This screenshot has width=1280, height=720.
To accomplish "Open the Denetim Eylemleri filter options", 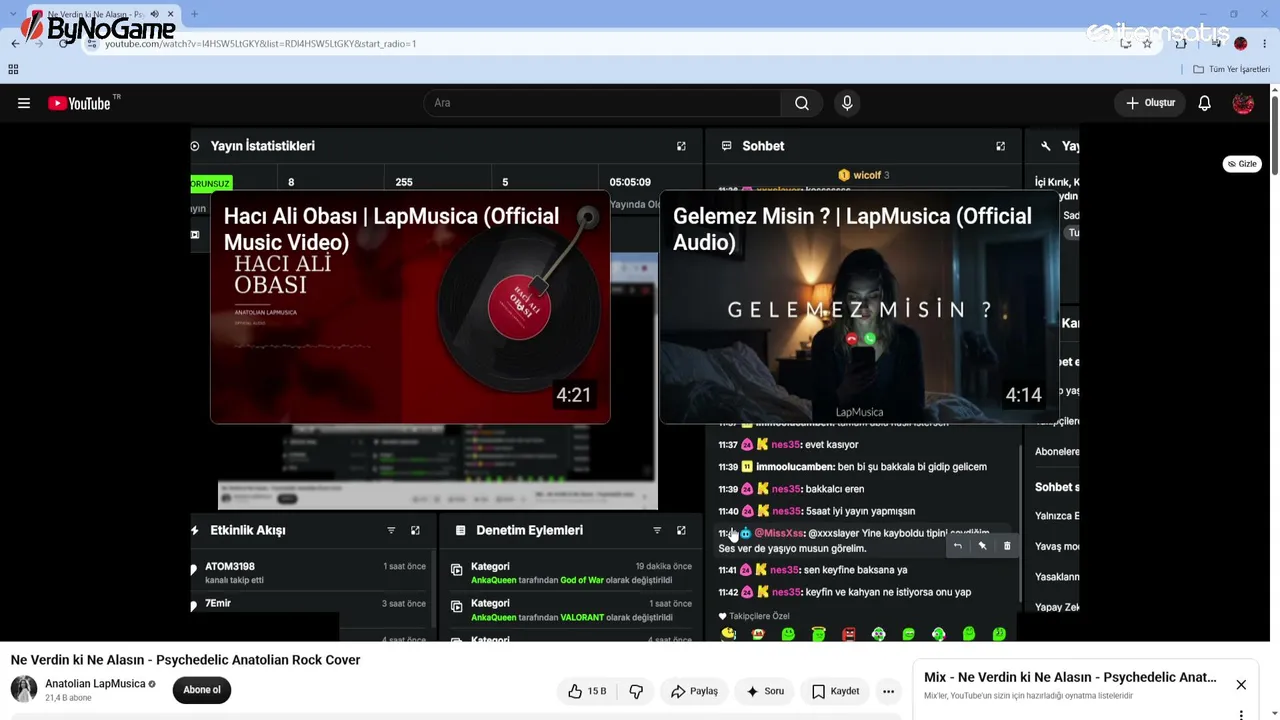I will (657, 530).
